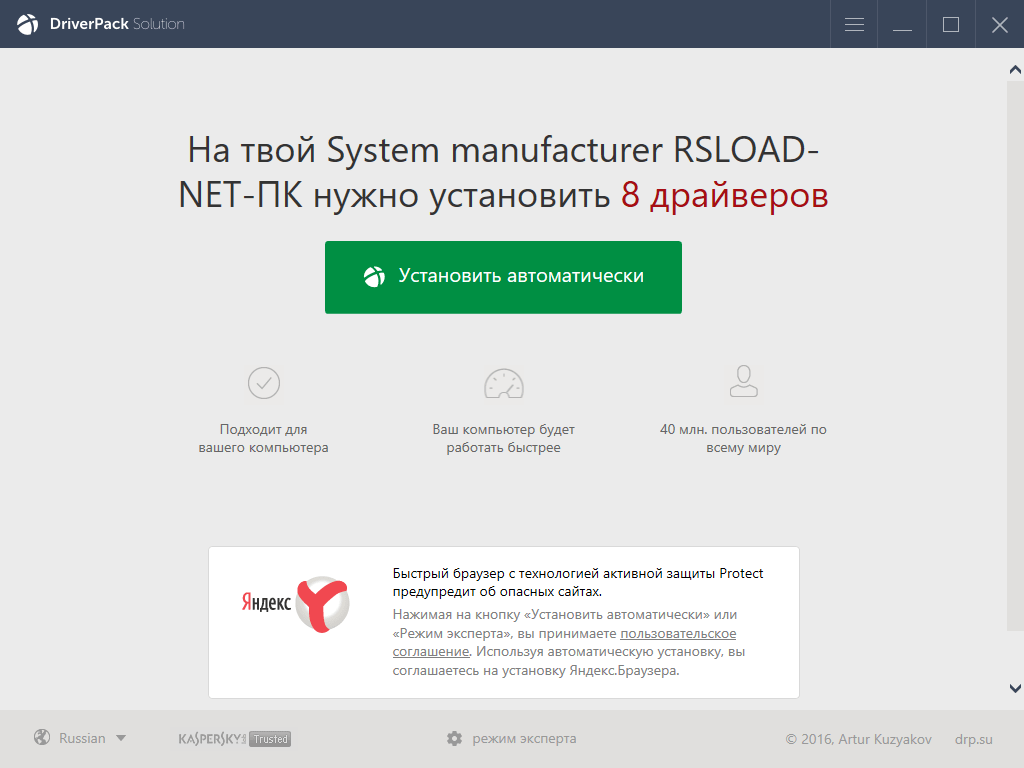
Task: Click the speedometer performance icon
Action: point(504,384)
